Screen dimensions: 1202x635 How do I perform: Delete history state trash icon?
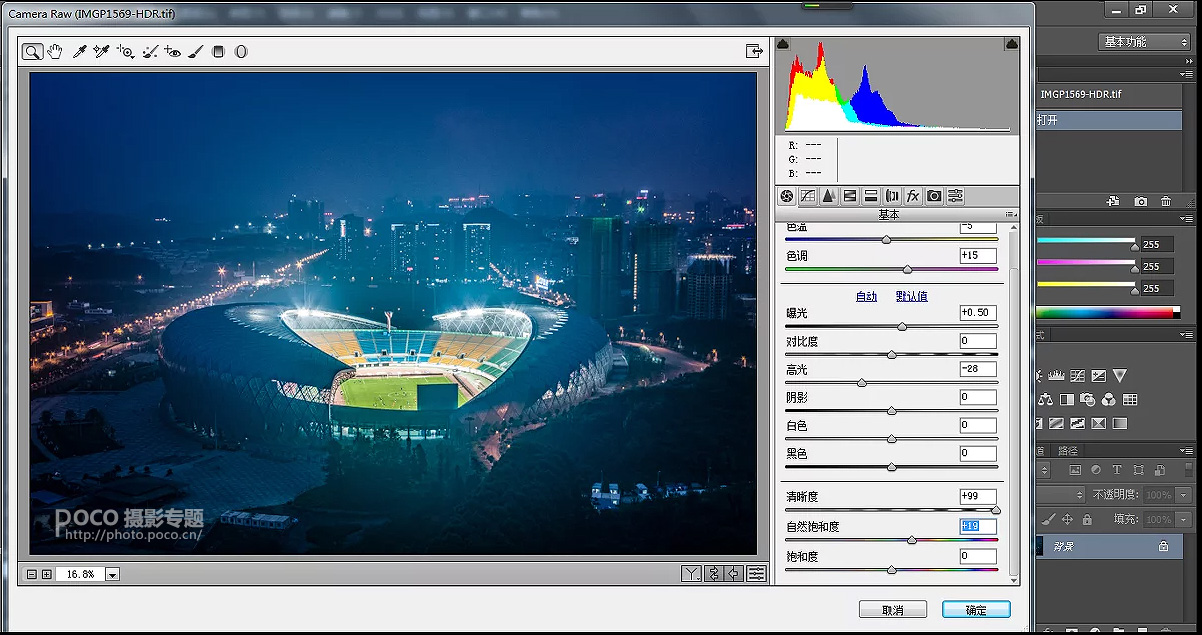(x=1166, y=201)
